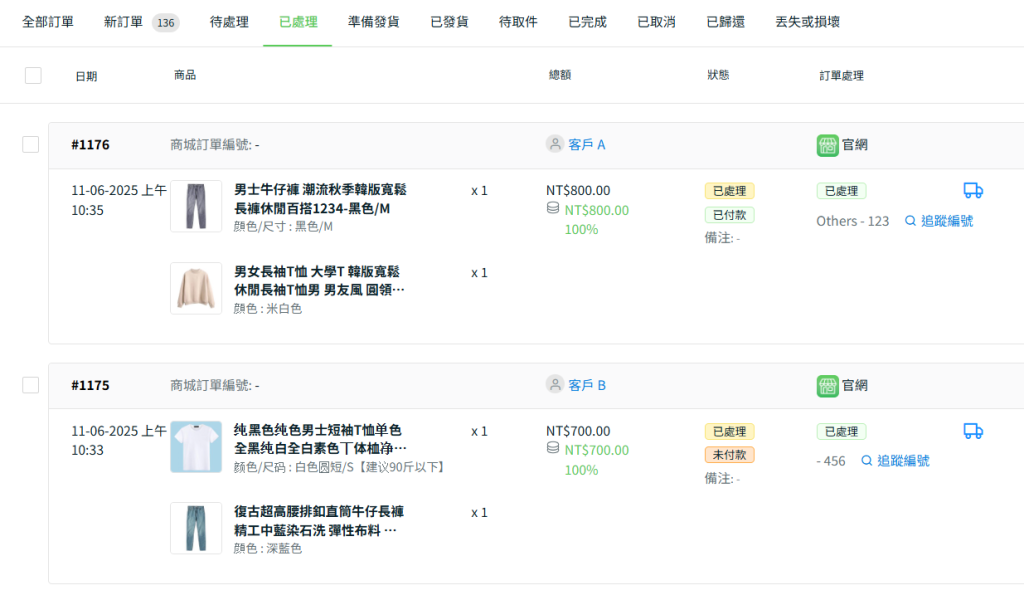Click 追蹤編號 link next to - 456

point(895,461)
